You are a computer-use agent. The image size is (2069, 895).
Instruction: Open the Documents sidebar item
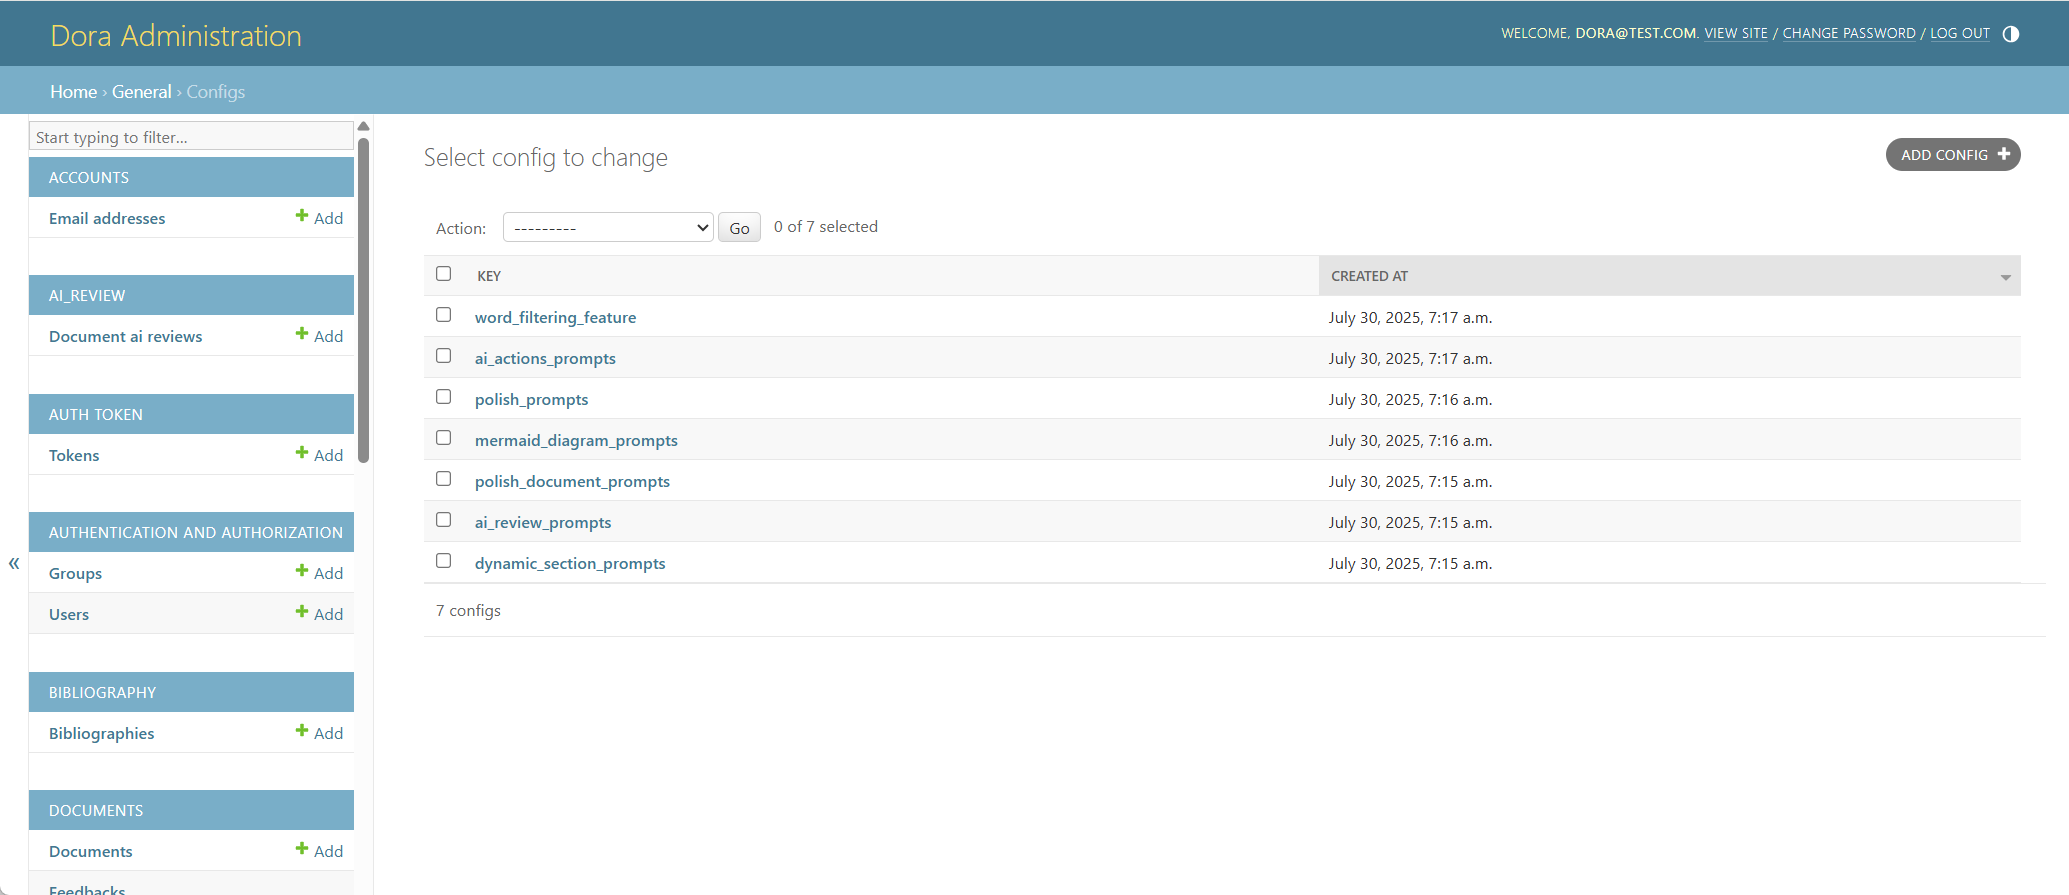(91, 851)
